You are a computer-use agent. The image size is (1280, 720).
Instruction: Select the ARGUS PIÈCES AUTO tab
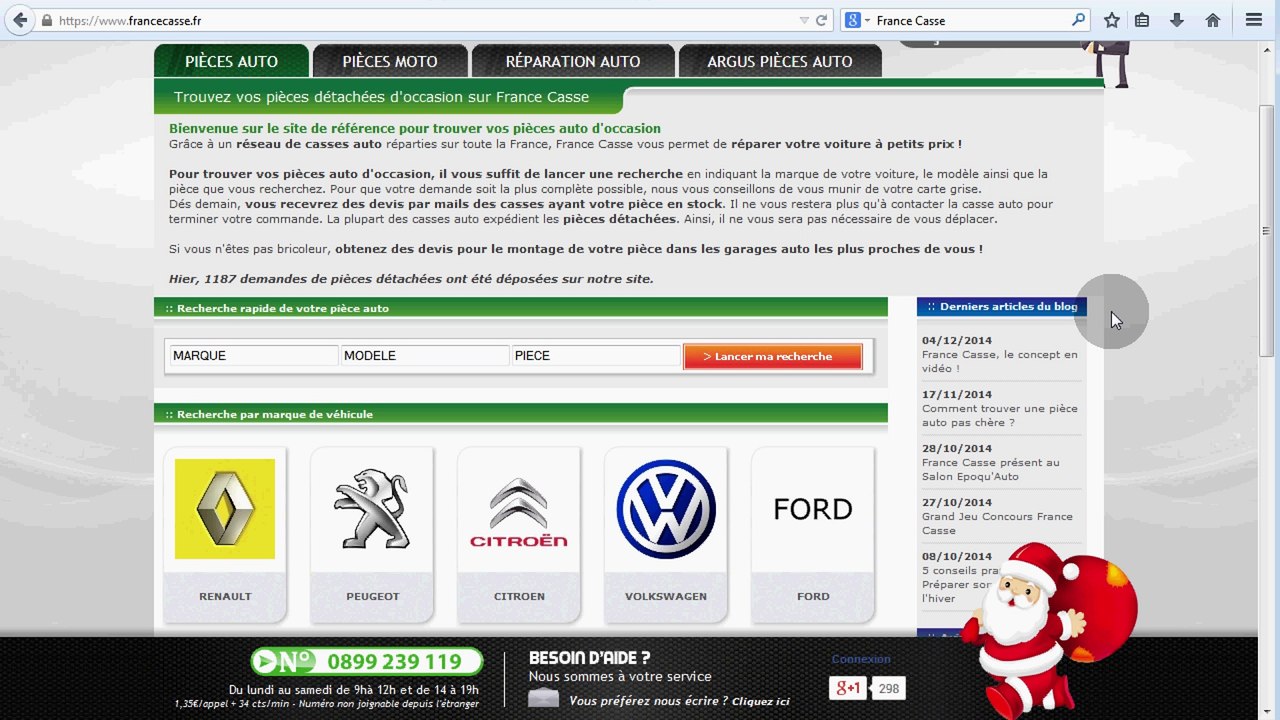pyautogui.click(x=780, y=61)
